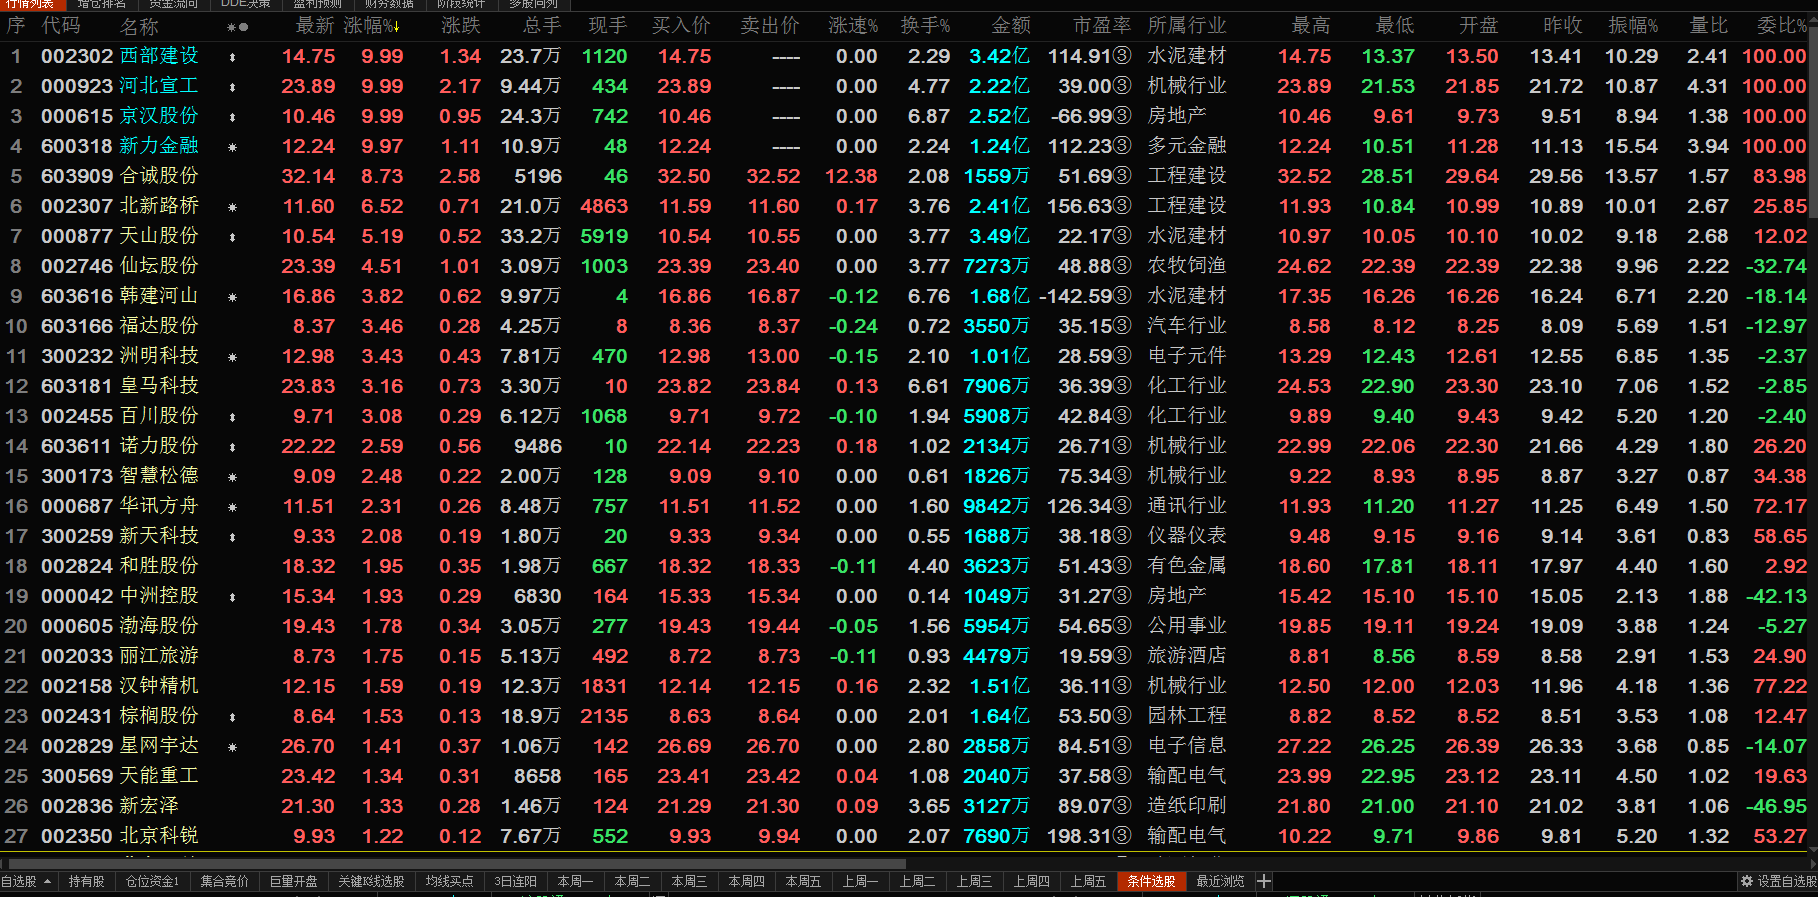Toggle the 涨幅% sort arrow
Screen dimensions: 1818x897
tap(395, 27)
